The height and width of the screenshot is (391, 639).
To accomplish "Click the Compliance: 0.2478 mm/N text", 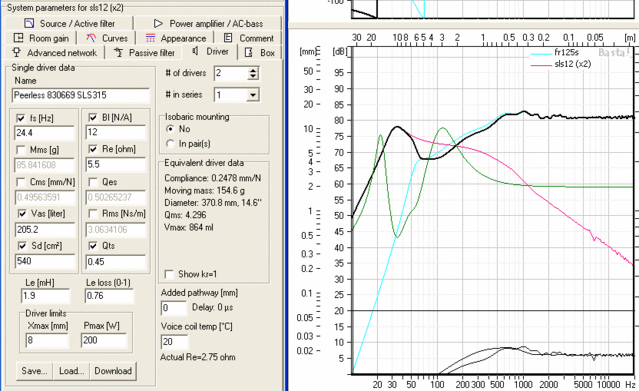I will (x=212, y=178).
